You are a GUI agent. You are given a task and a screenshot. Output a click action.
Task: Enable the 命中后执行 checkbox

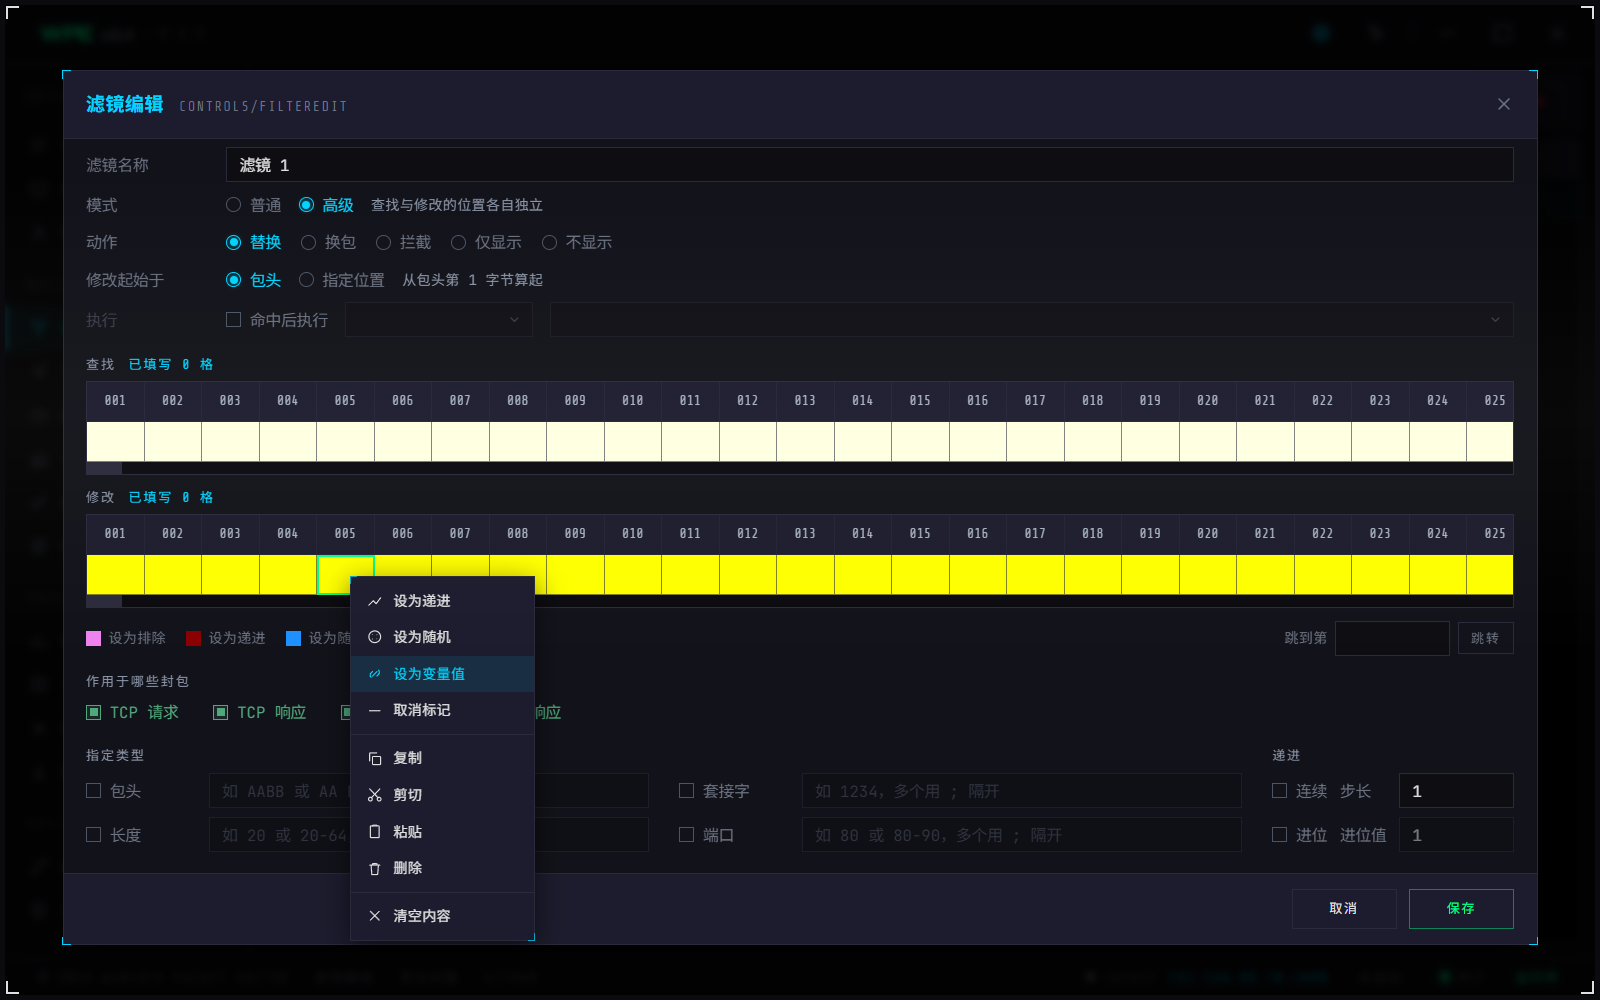tap(234, 320)
